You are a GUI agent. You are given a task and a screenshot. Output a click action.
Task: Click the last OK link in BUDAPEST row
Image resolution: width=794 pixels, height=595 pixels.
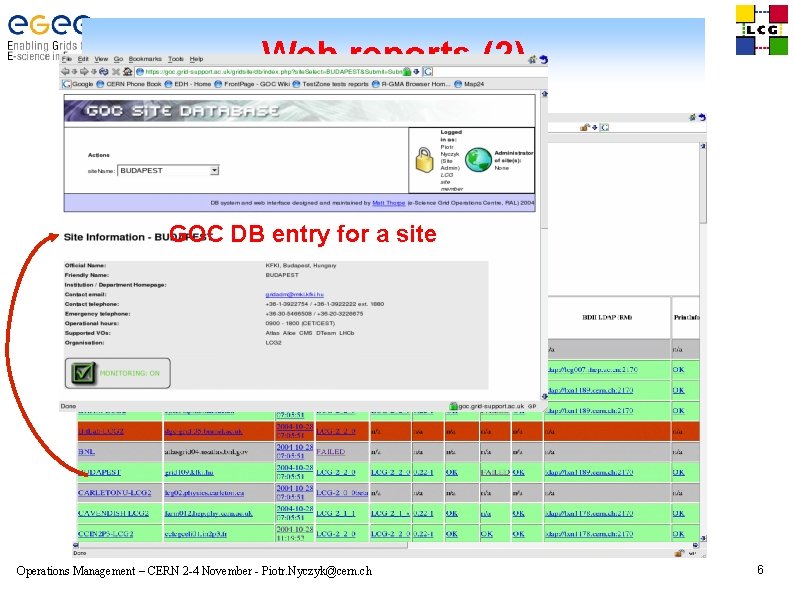click(x=679, y=472)
